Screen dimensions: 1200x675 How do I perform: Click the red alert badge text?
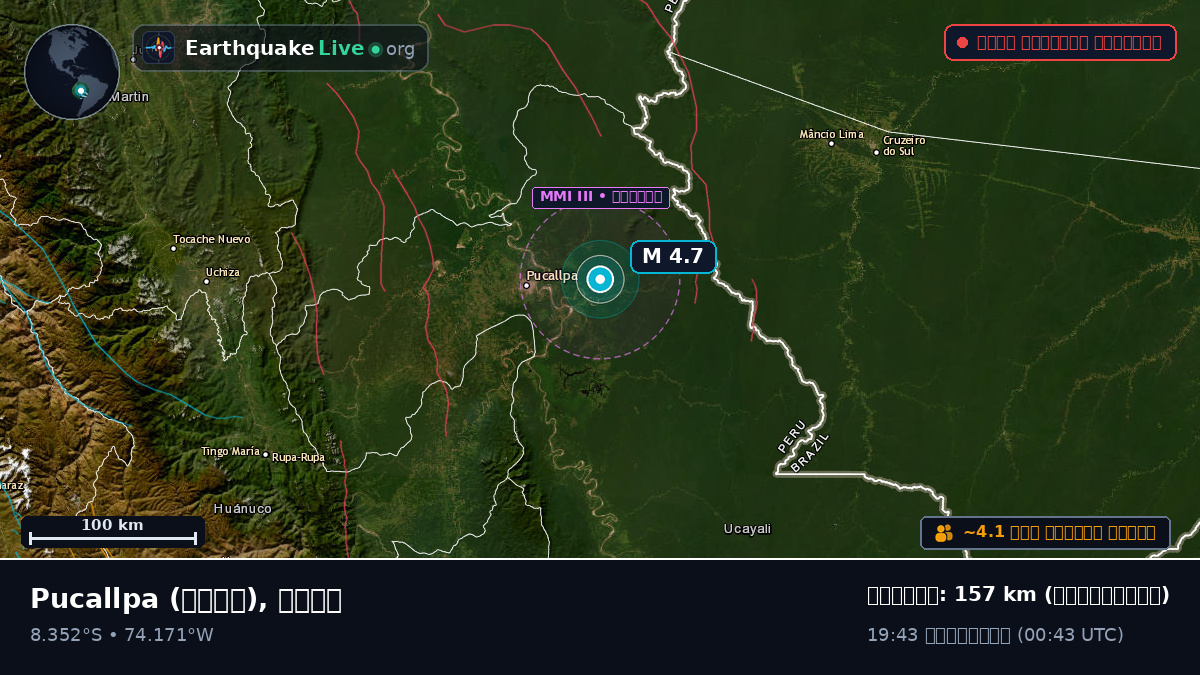tap(1069, 42)
